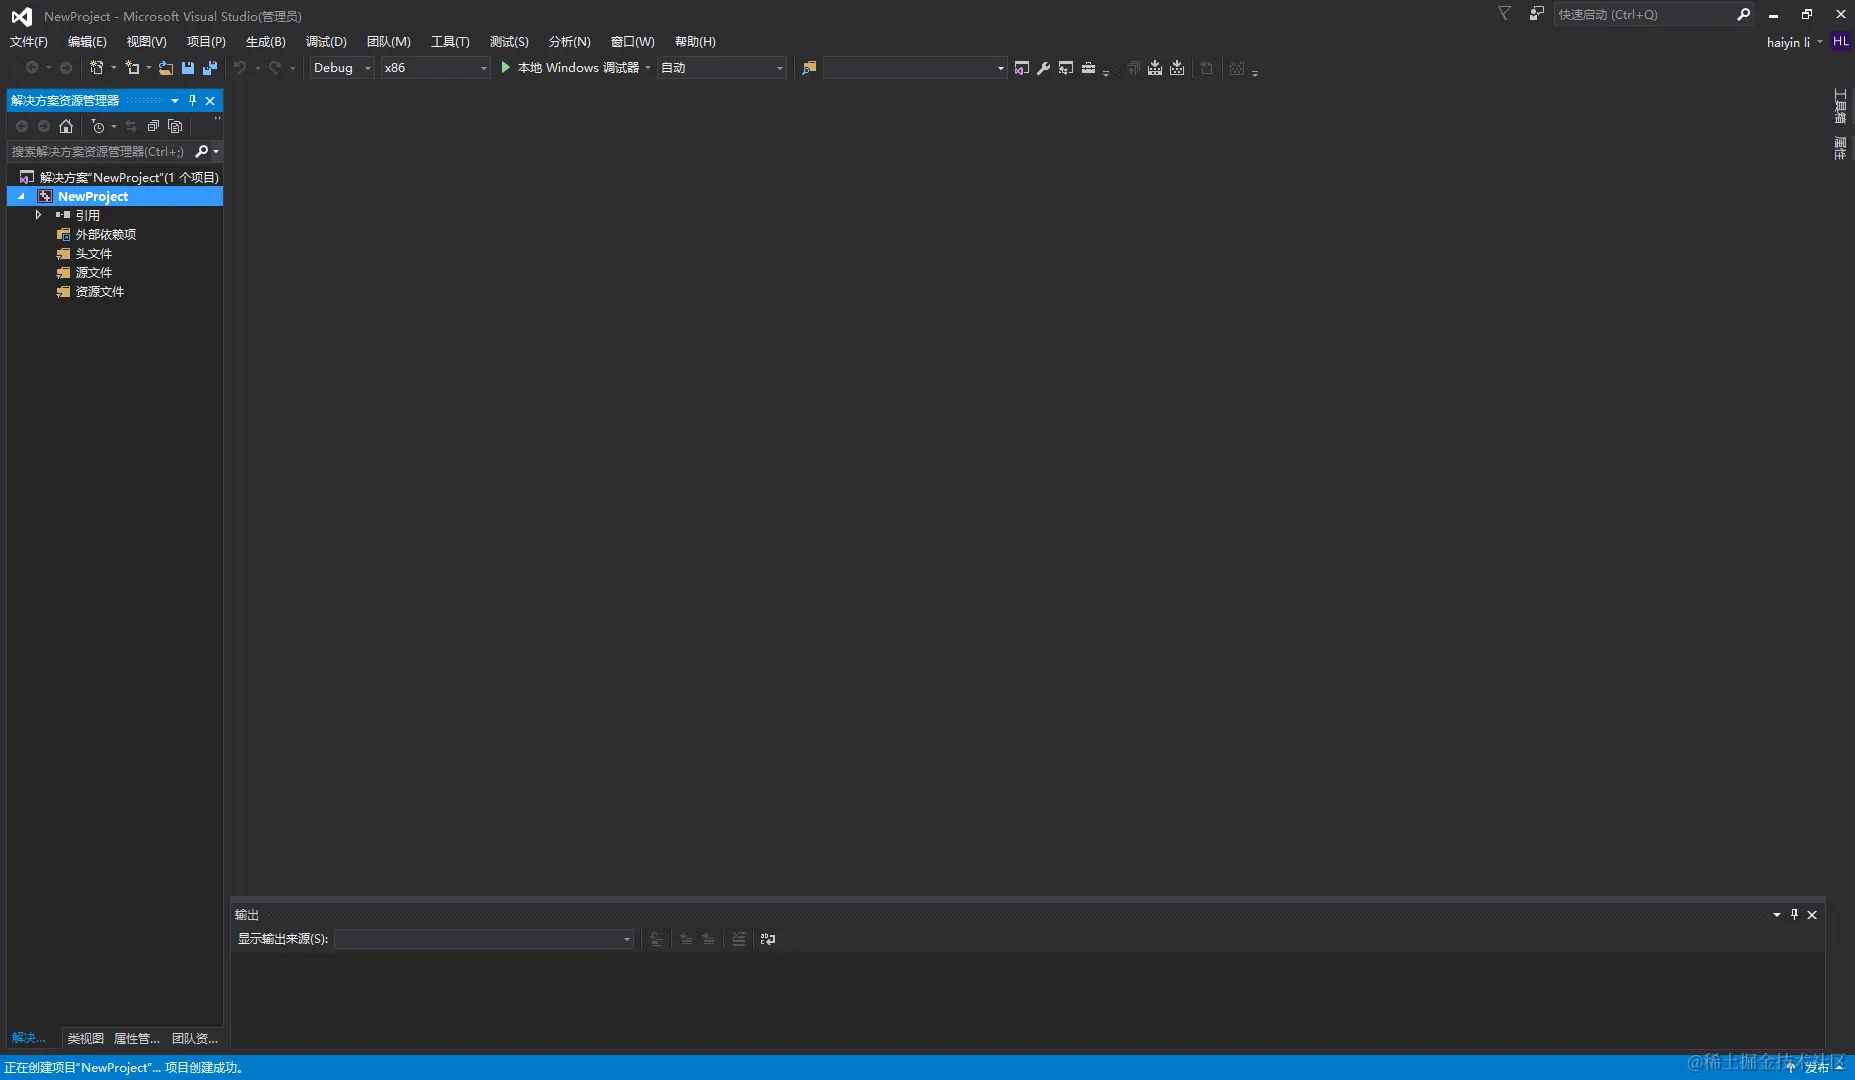Screen dimensions: 1855x1080
Task: Click the undo toolbar icon
Action: (x=240, y=68)
